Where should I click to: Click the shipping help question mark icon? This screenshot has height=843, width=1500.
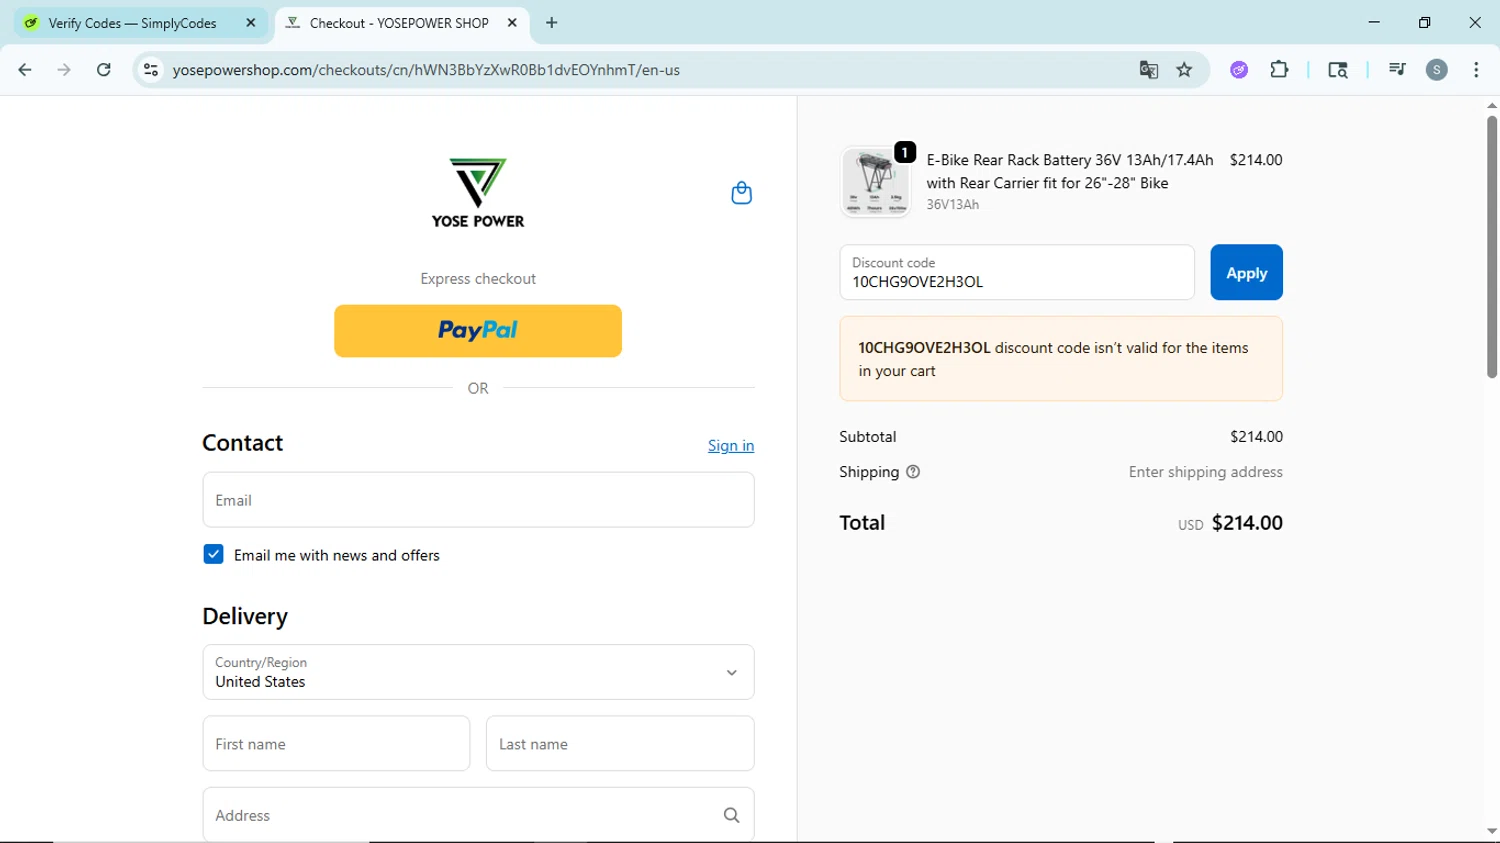tap(913, 472)
